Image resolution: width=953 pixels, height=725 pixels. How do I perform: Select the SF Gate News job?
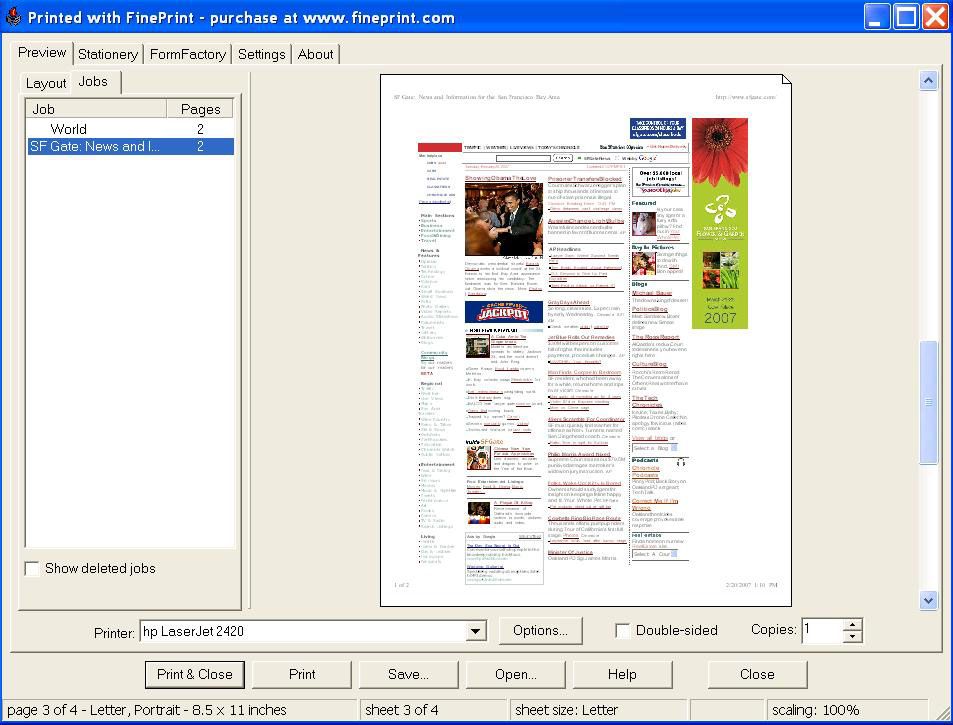point(95,146)
